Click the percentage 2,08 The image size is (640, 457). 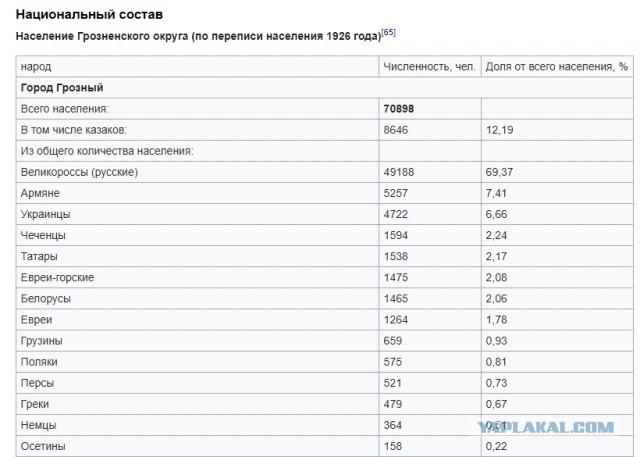[496, 277]
